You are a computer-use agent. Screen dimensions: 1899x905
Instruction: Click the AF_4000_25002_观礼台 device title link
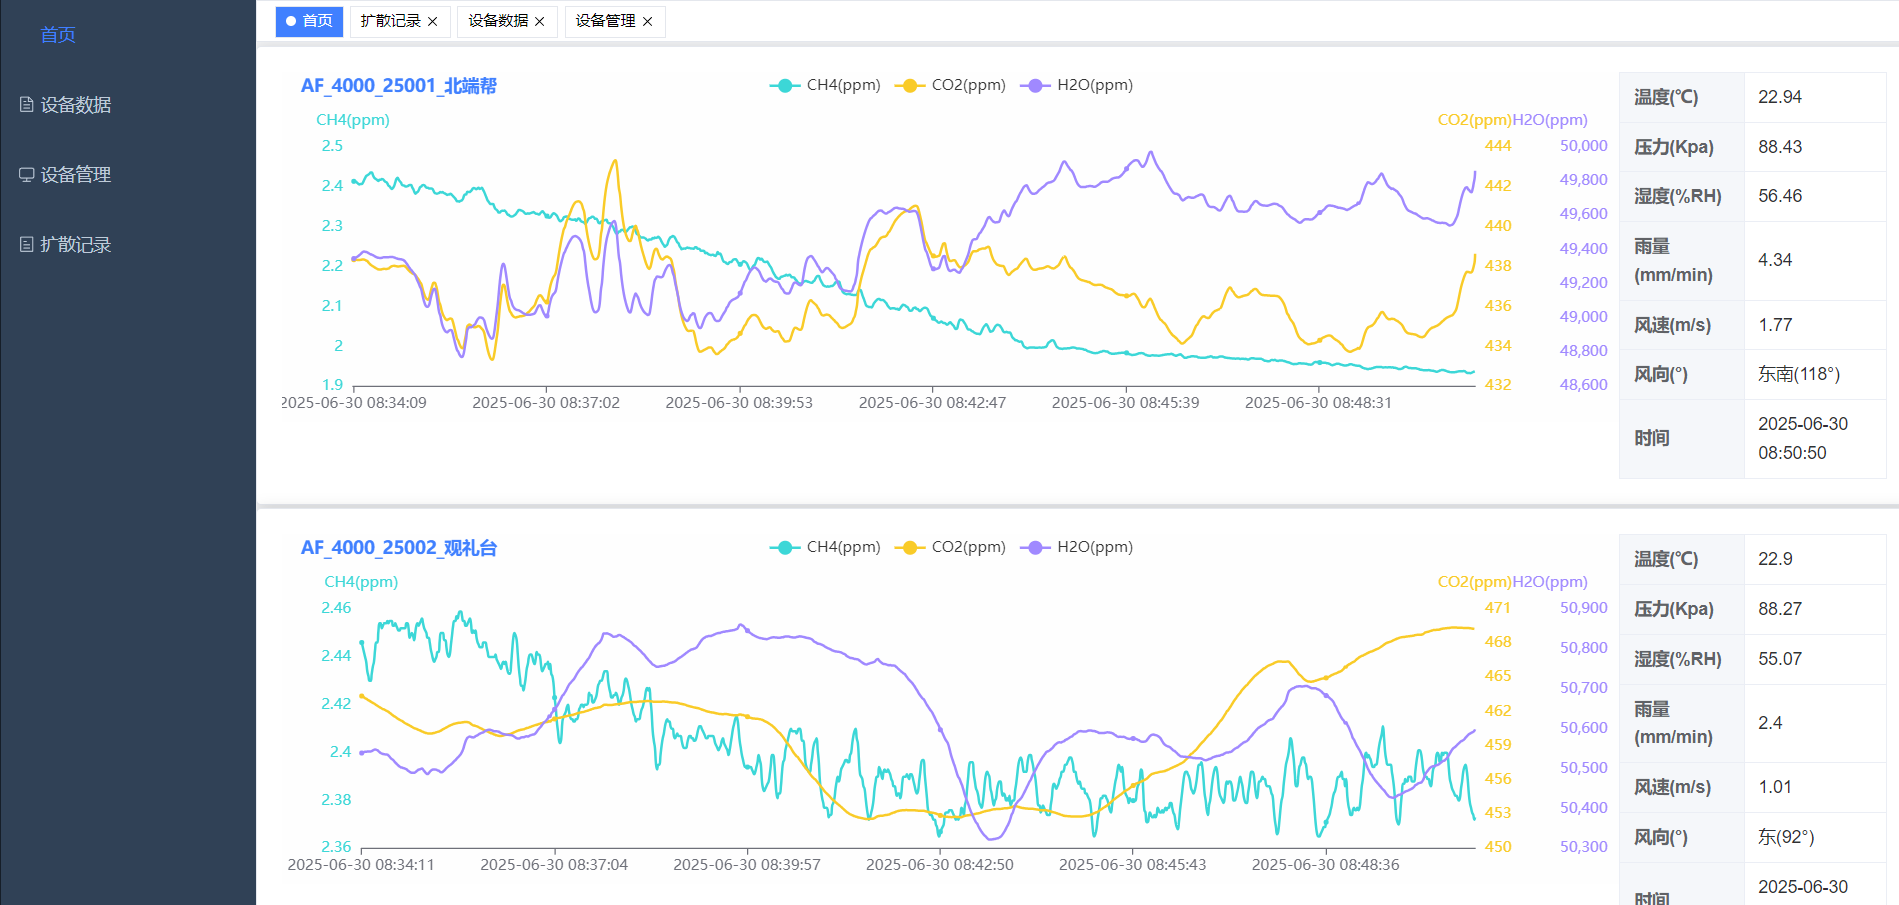[x=398, y=548]
